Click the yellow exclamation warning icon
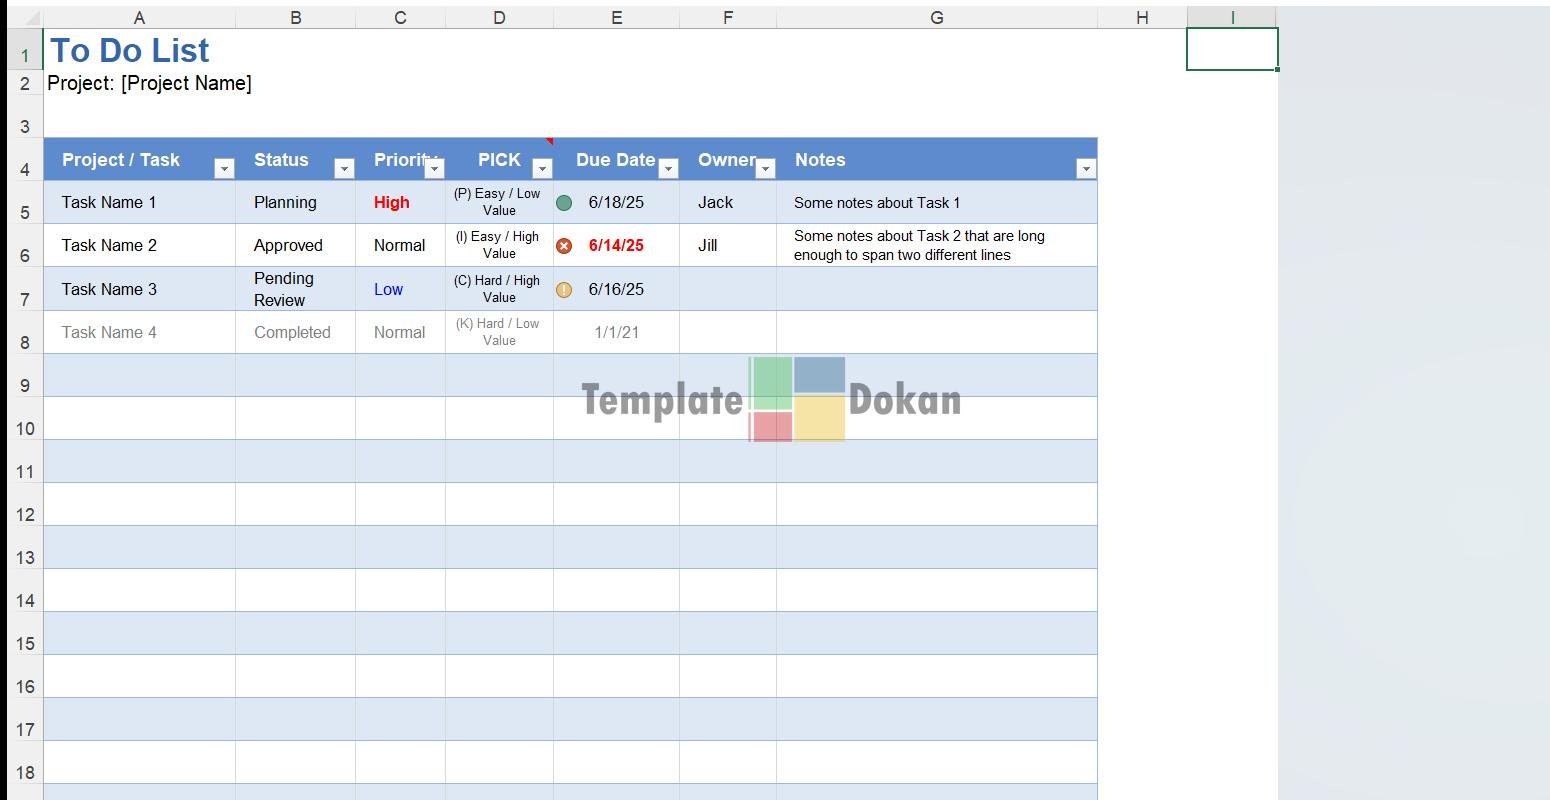 564,290
